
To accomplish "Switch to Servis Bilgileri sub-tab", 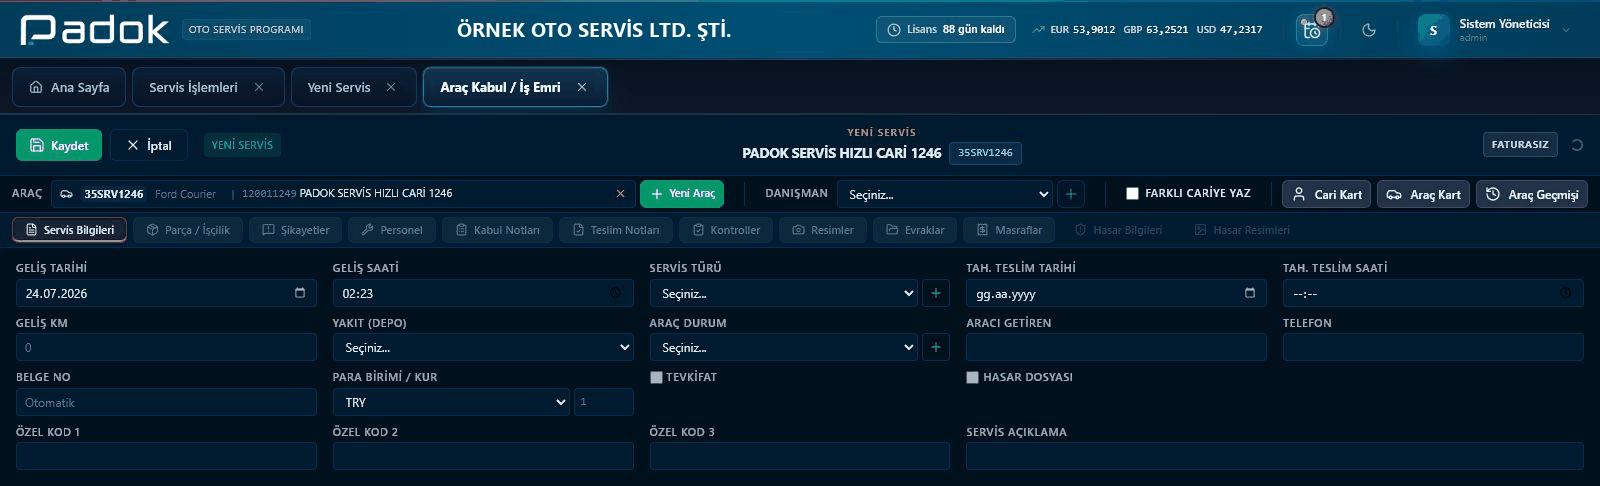I will [x=70, y=230].
